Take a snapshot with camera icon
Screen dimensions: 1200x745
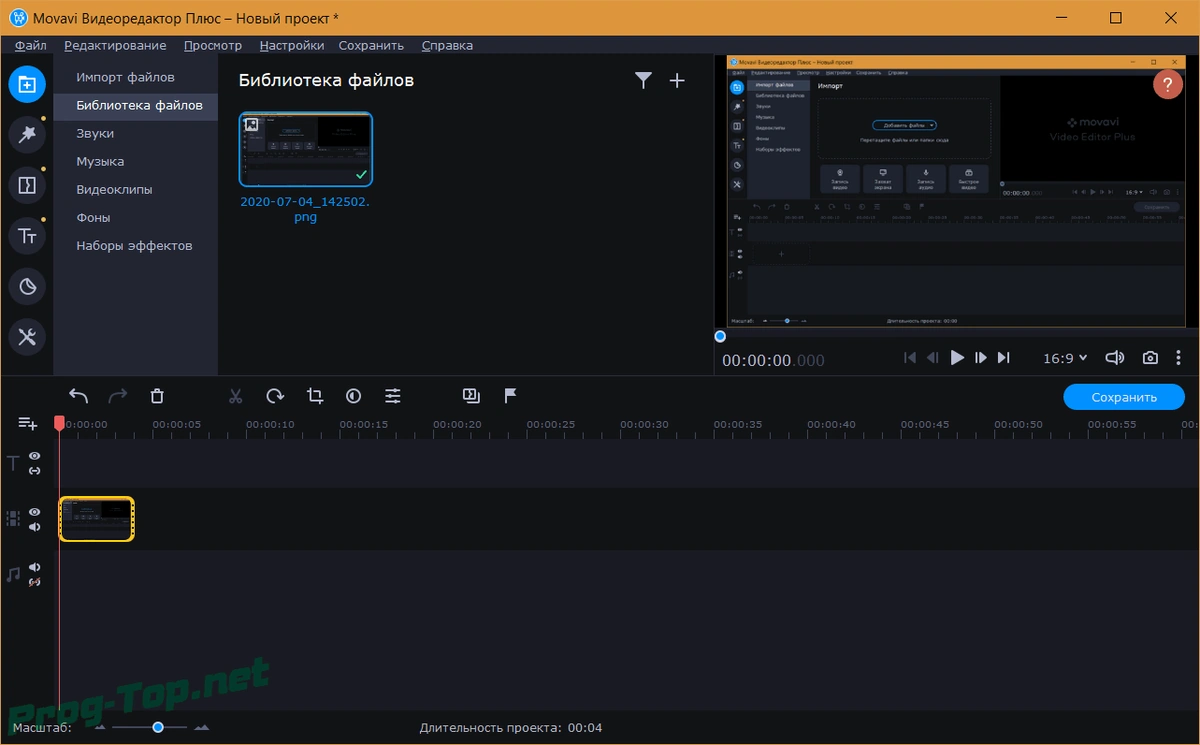(1151, 358)
